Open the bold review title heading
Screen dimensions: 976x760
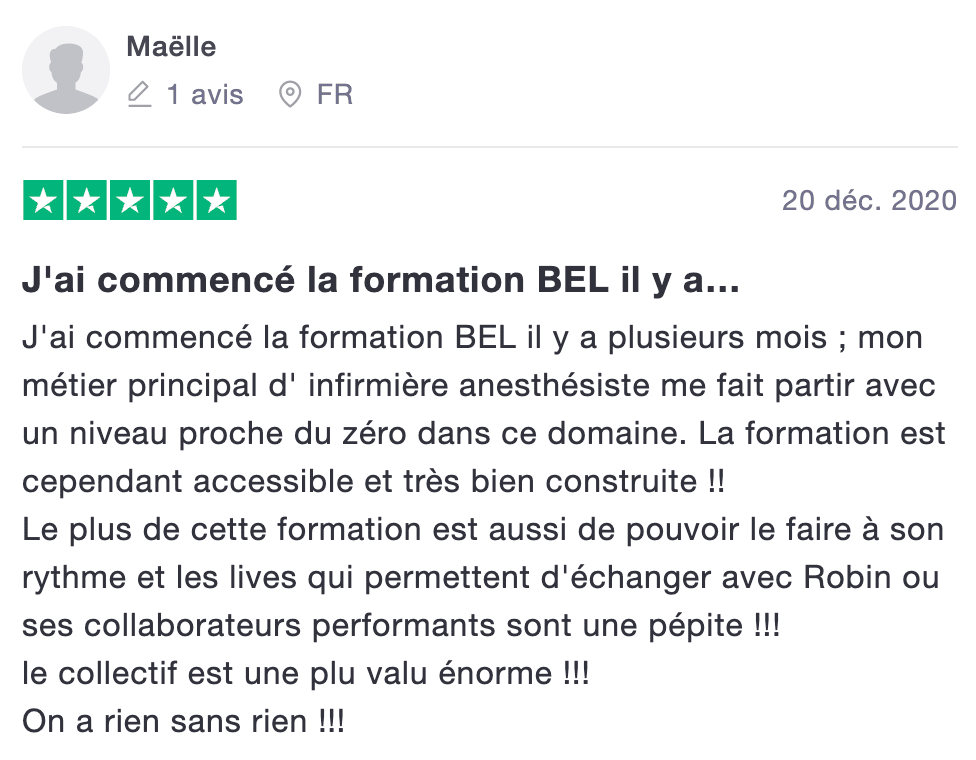[x=381, y=281]
